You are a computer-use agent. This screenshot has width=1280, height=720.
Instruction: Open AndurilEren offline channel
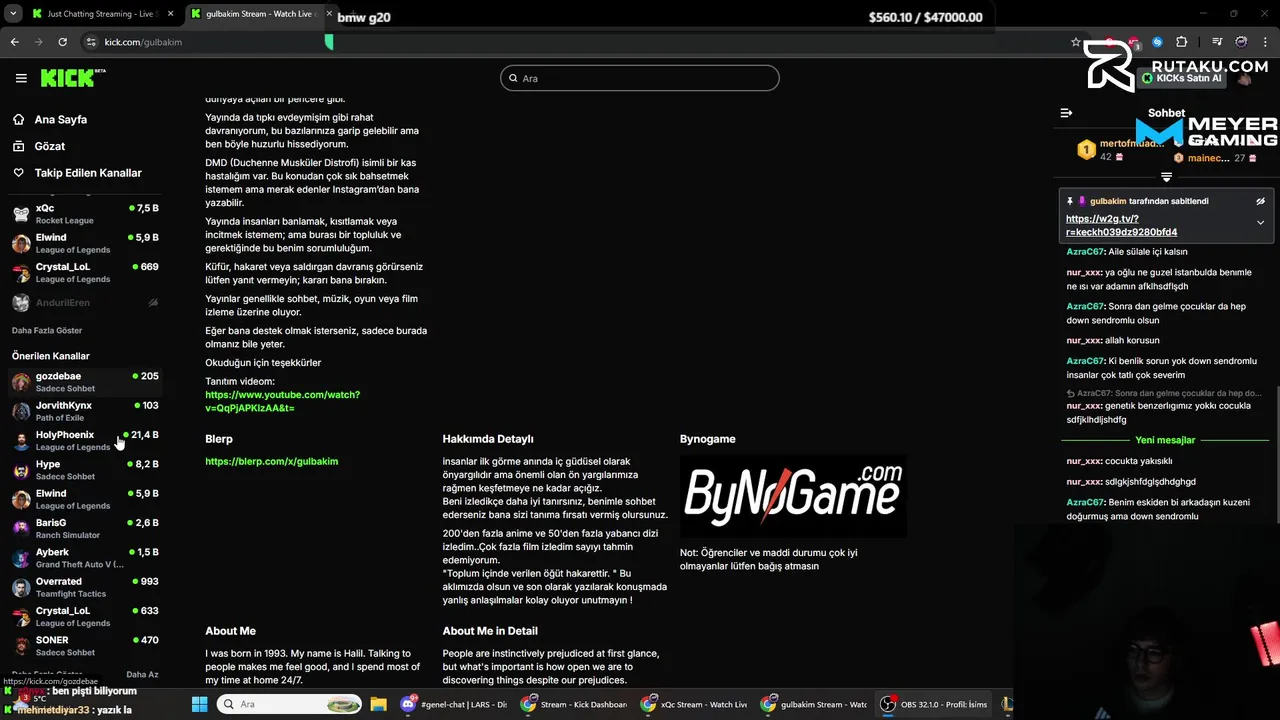[x=85, y=302]
